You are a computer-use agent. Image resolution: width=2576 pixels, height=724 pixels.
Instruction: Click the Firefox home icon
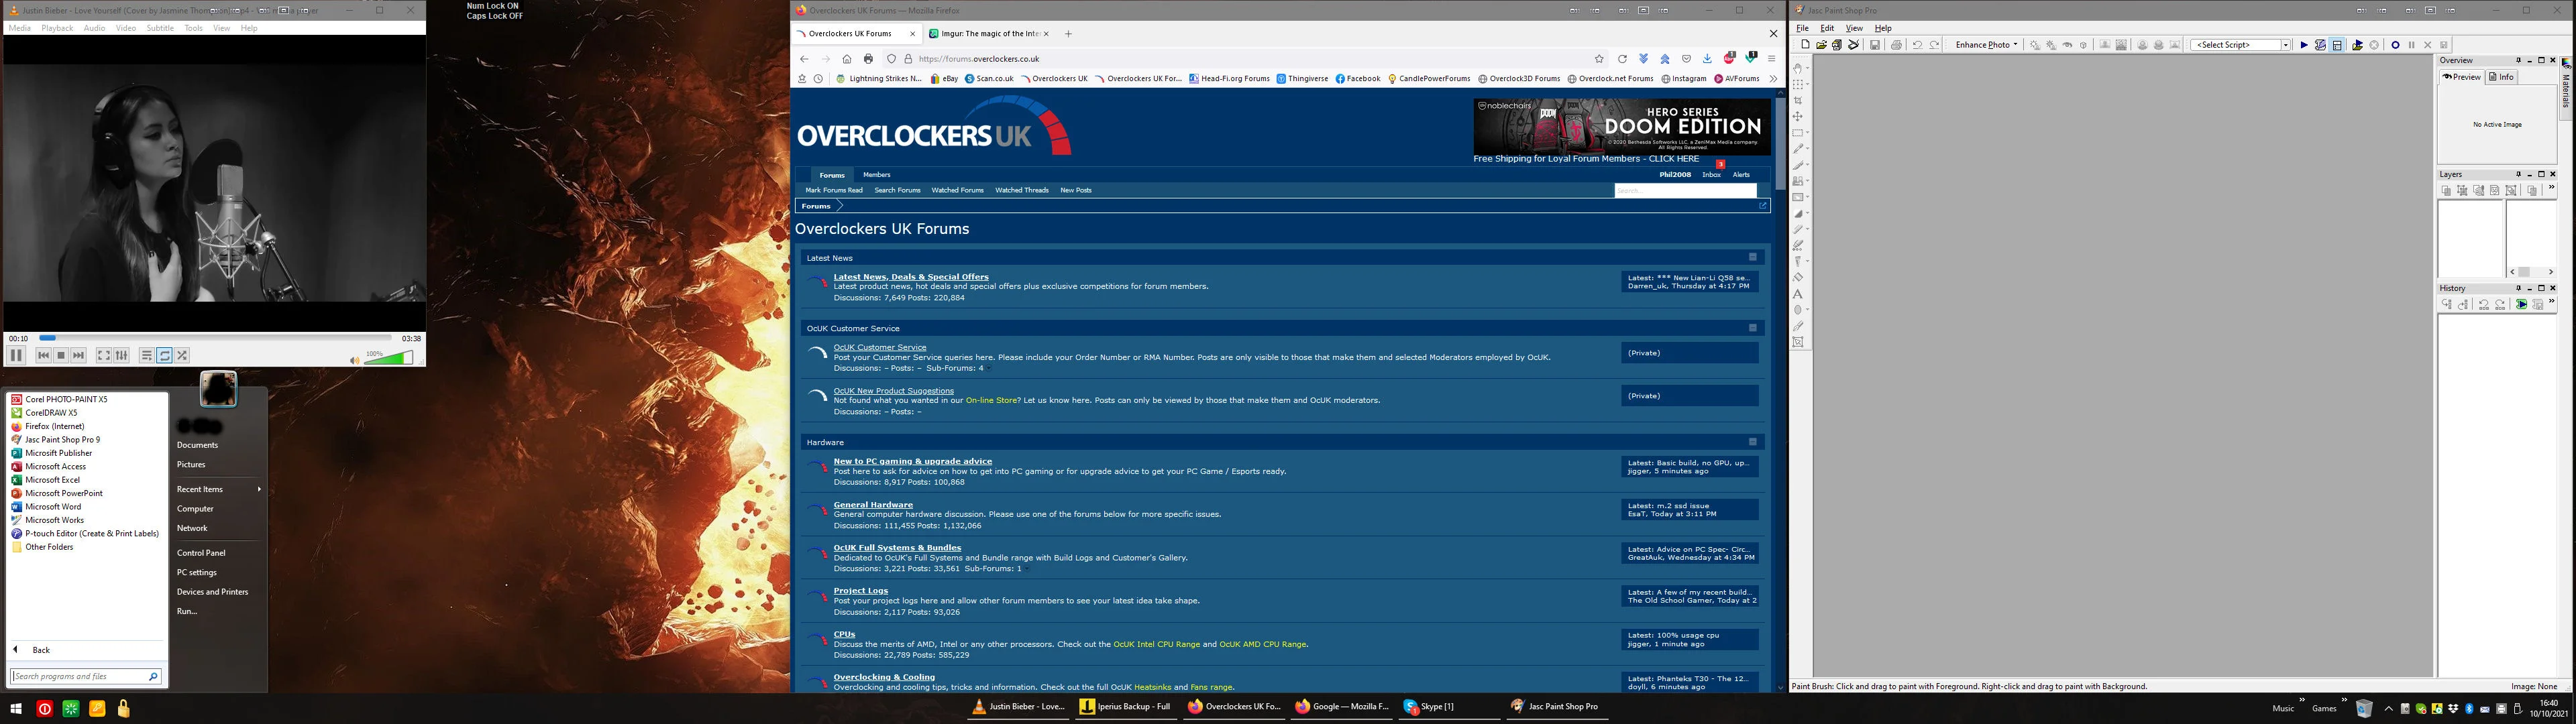click(847, 59)
